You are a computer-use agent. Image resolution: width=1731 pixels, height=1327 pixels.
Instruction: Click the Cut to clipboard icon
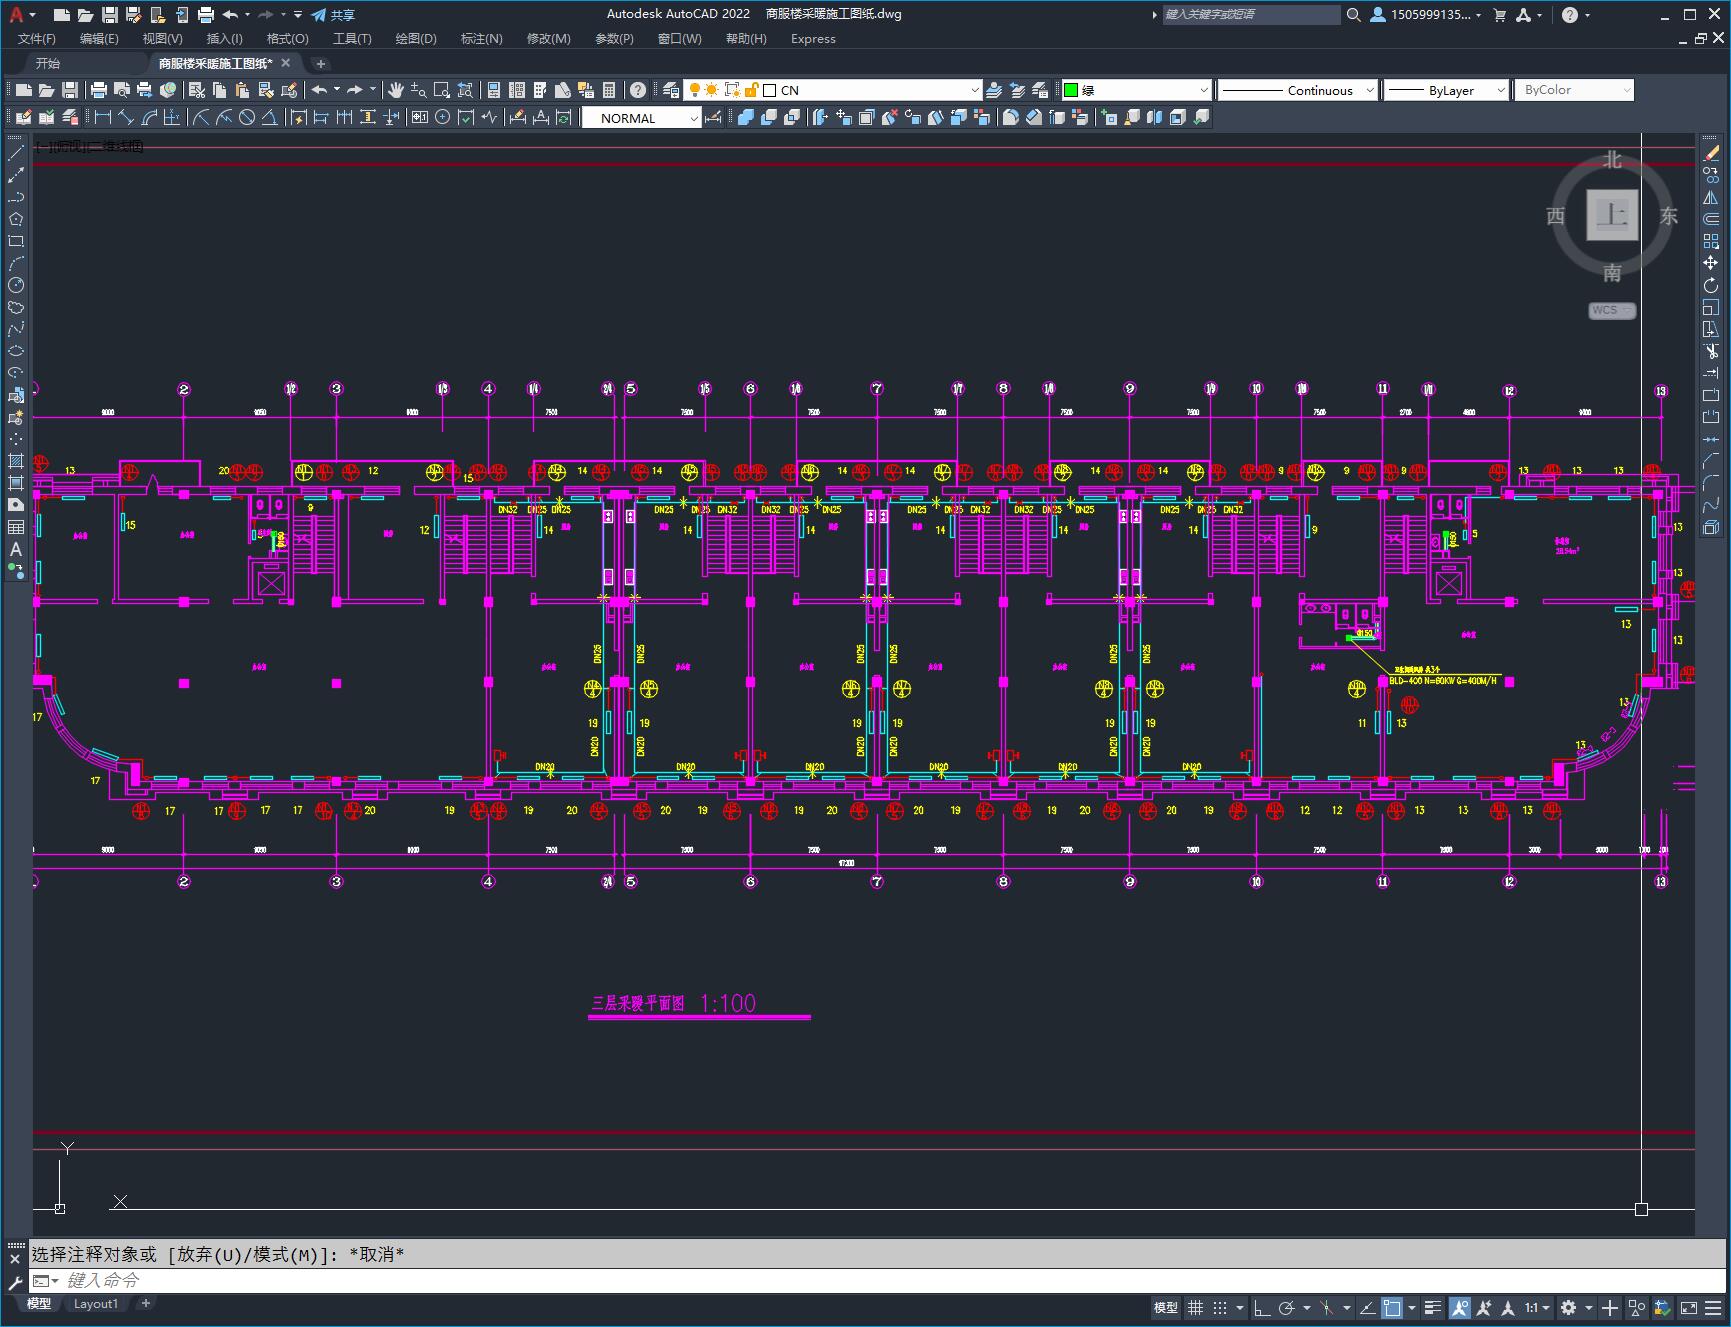coord(197,90)
